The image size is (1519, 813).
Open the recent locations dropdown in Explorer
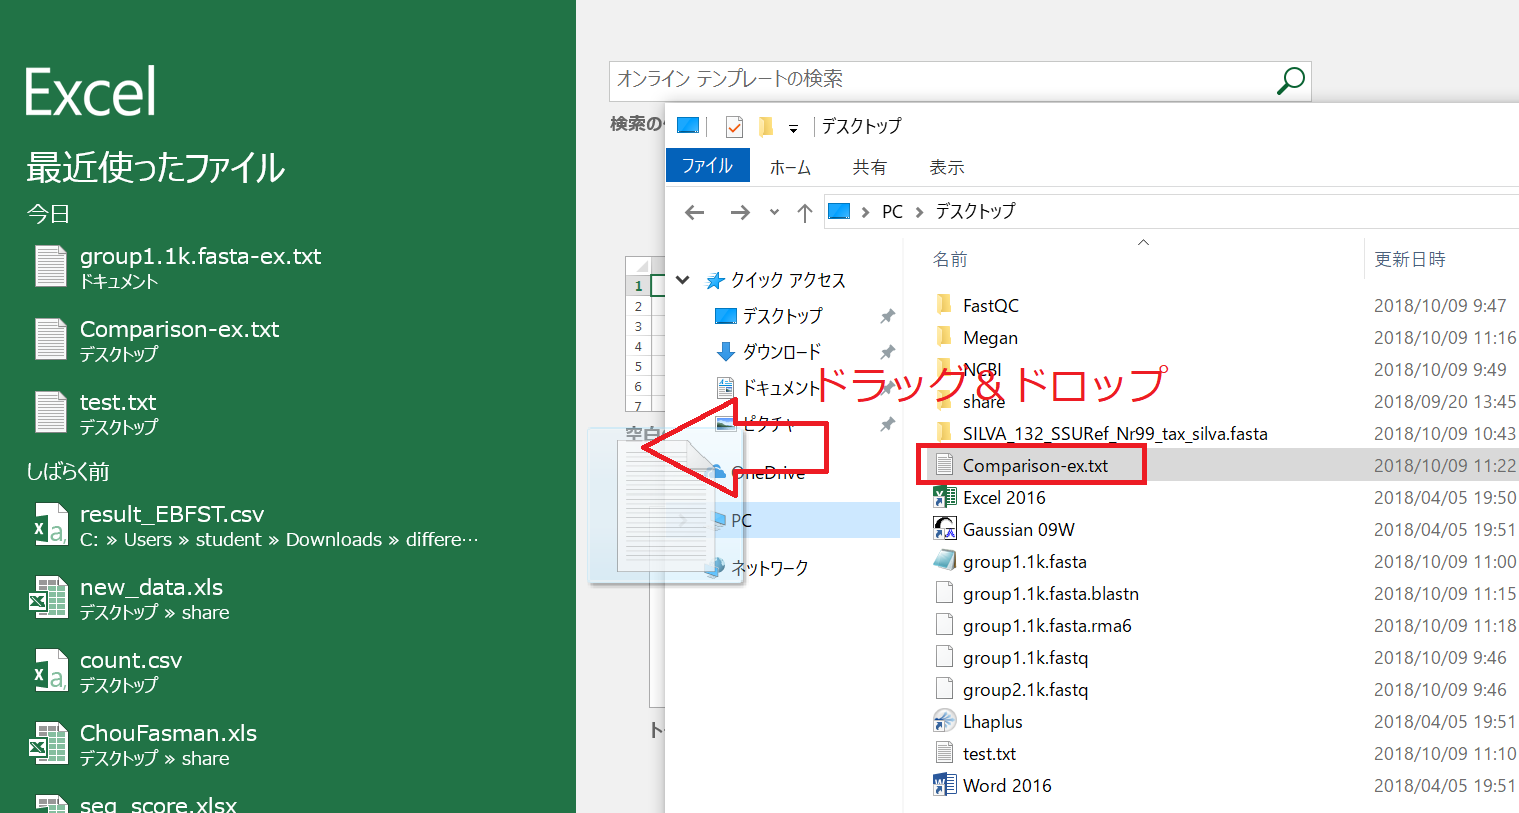(x=774, y=212)
